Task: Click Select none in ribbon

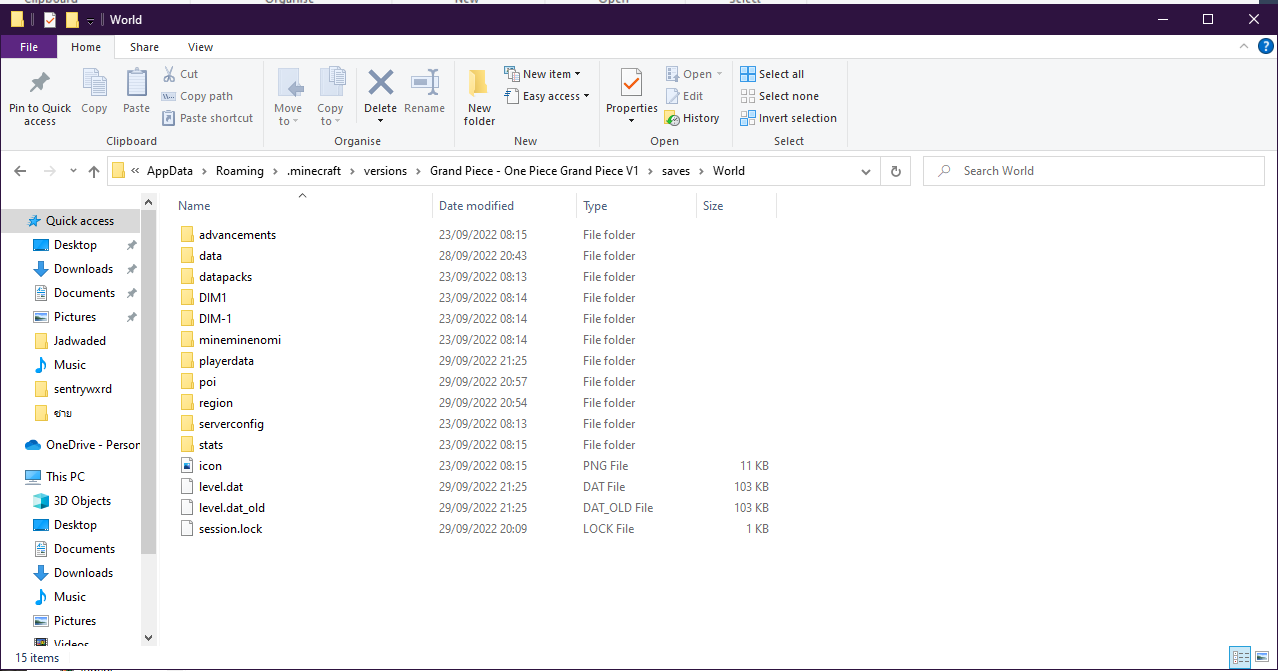Action: [x=780, y=96]
